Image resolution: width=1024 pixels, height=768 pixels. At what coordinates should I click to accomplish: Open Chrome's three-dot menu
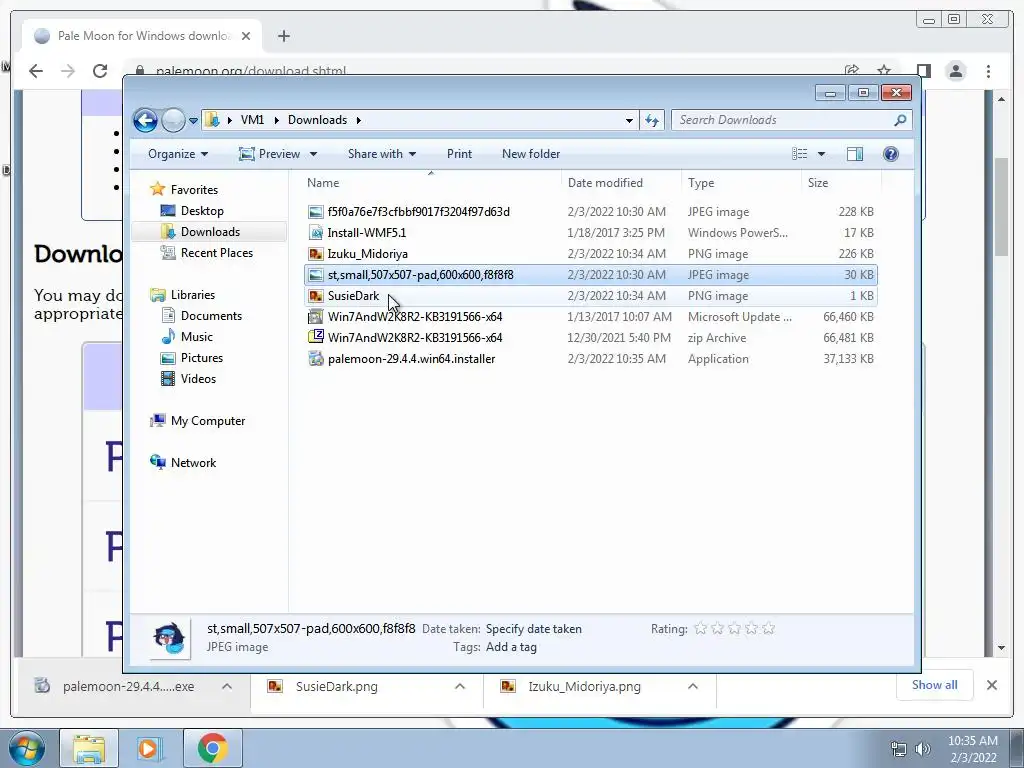click(988, 71)
